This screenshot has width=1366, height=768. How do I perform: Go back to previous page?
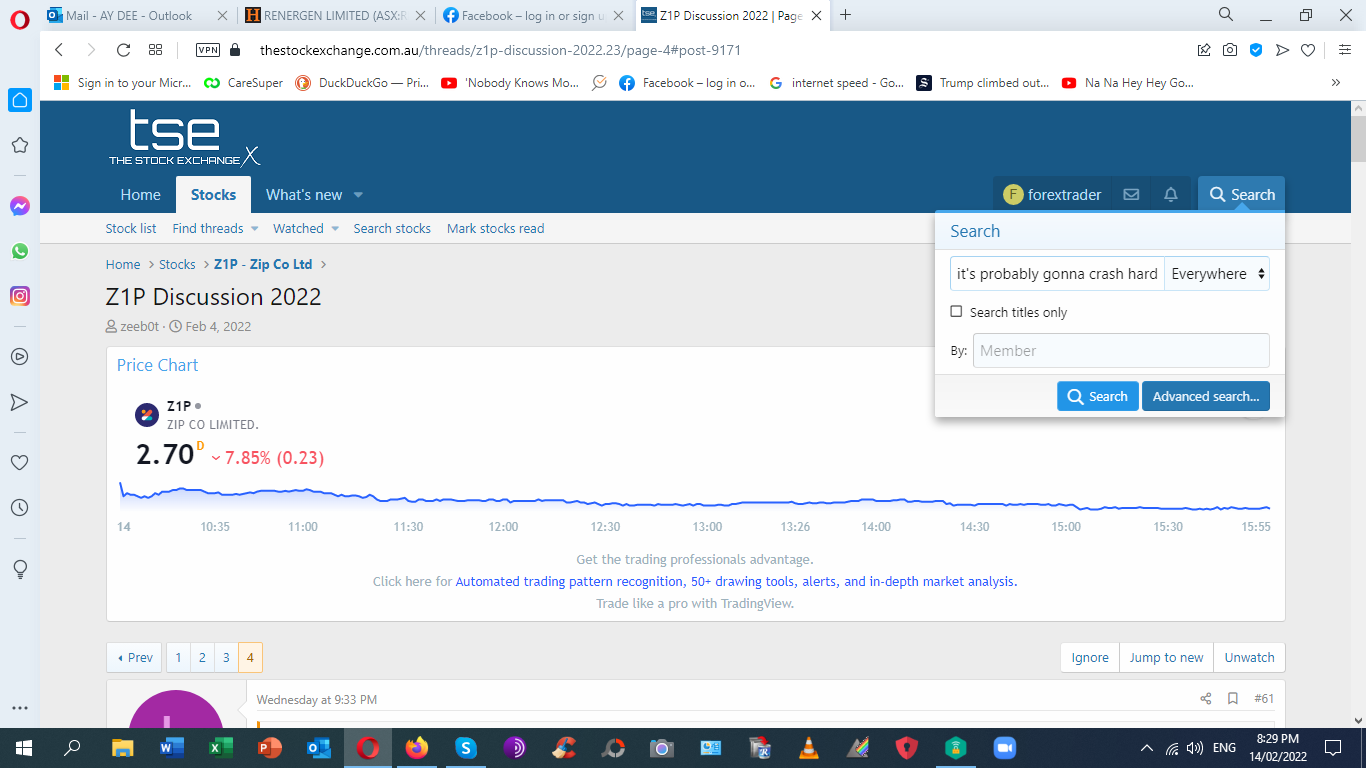pyautogui.click(x=59, y=50)
